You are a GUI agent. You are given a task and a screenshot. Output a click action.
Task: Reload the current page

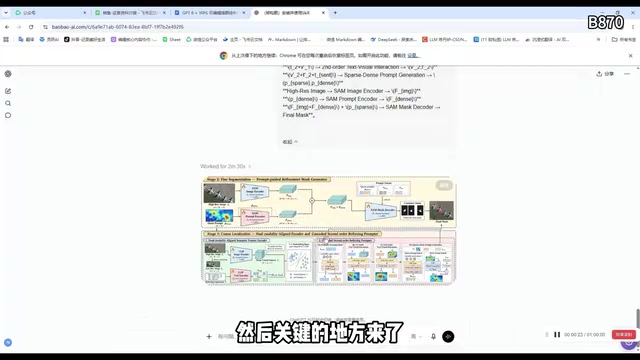31,27
